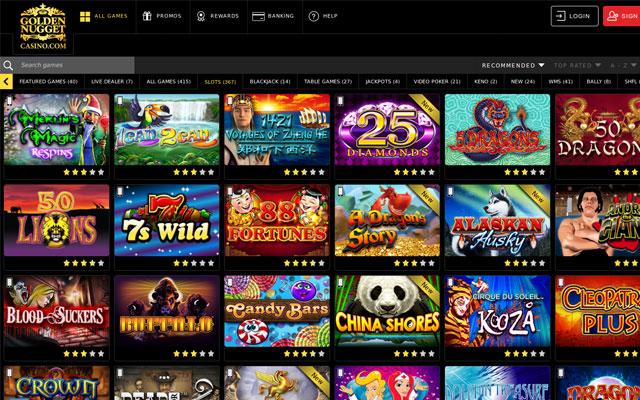Click the Banking card icon
Screen dimensions: 640x400
(258, 16)
